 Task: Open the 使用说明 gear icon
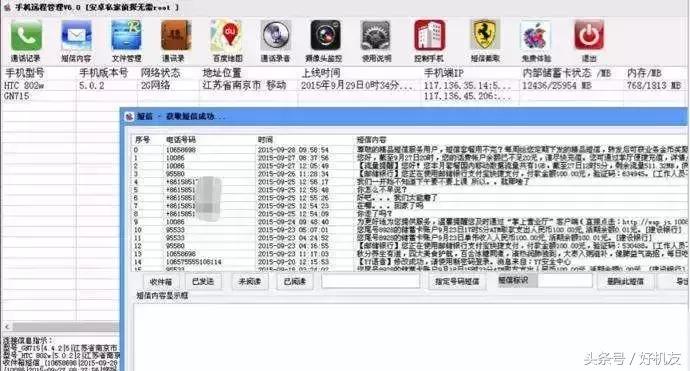tap(375, 35)
